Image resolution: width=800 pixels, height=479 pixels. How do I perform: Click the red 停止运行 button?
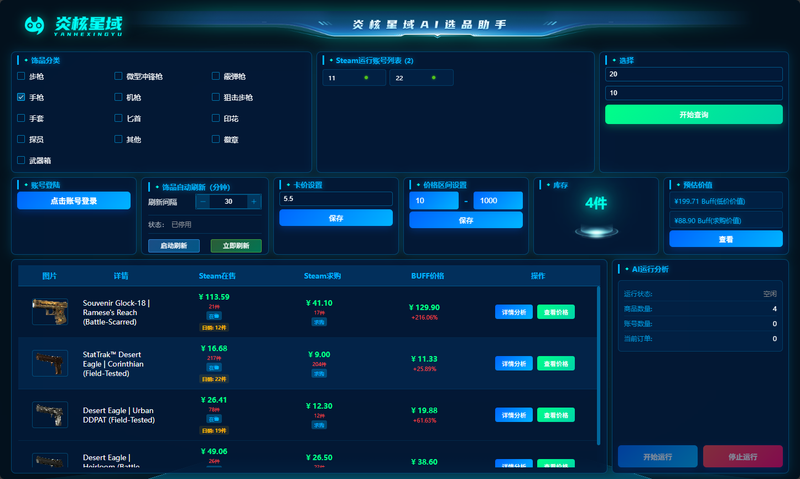(742, 457)
